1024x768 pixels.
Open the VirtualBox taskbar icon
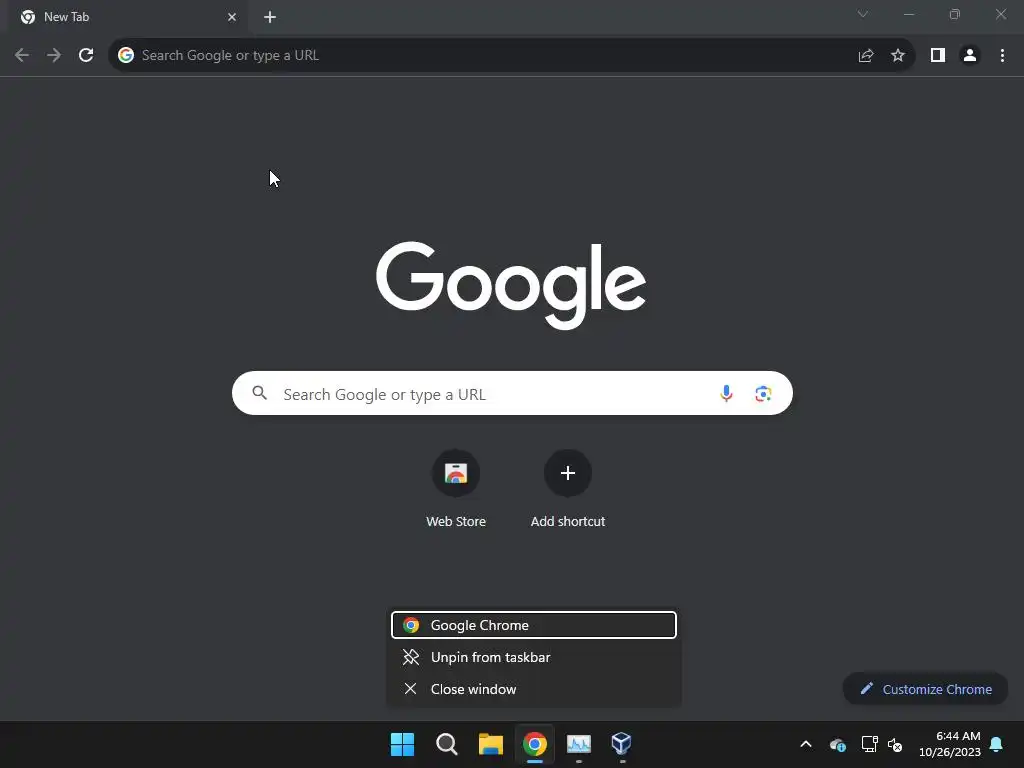click(622, 744)
